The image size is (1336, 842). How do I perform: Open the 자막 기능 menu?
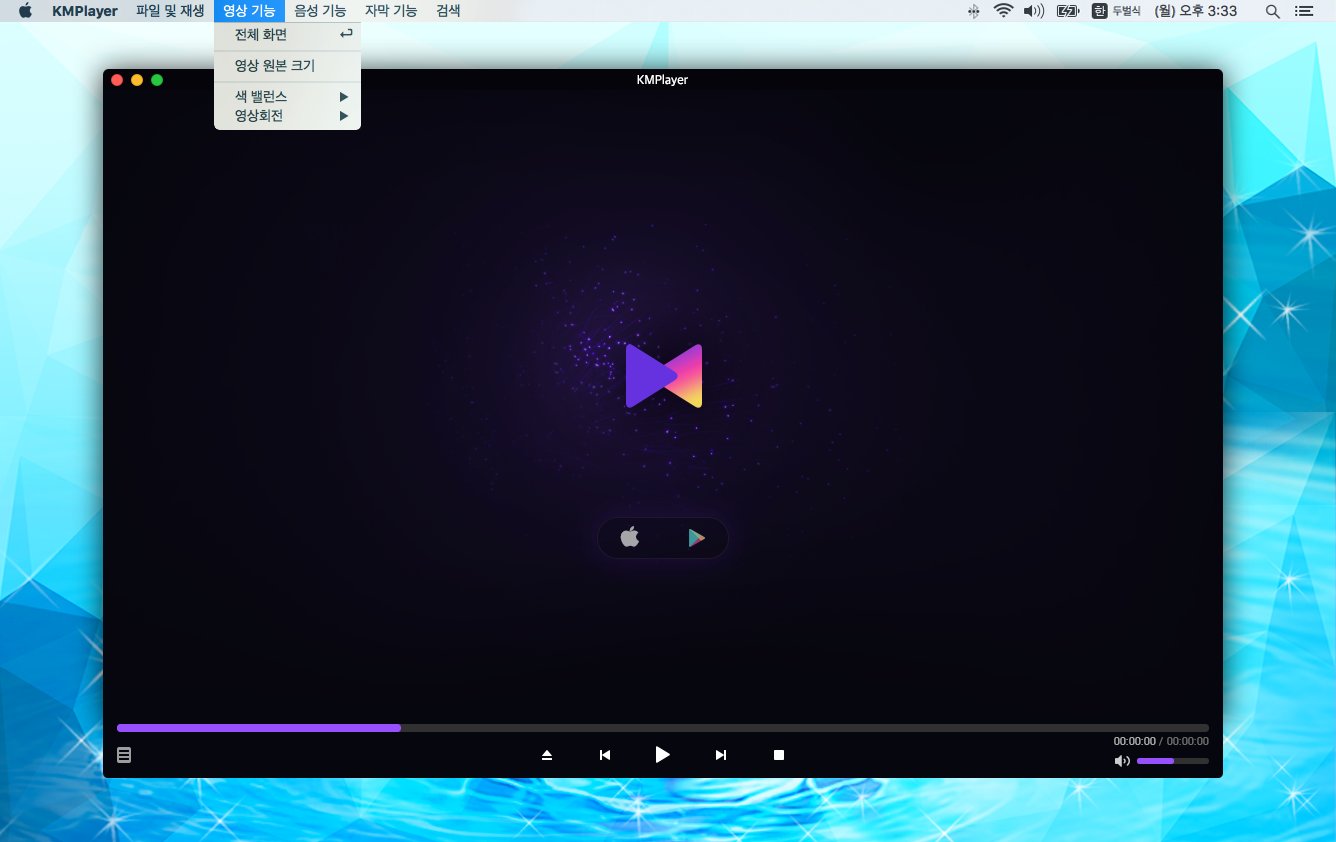tap(391, 11)
